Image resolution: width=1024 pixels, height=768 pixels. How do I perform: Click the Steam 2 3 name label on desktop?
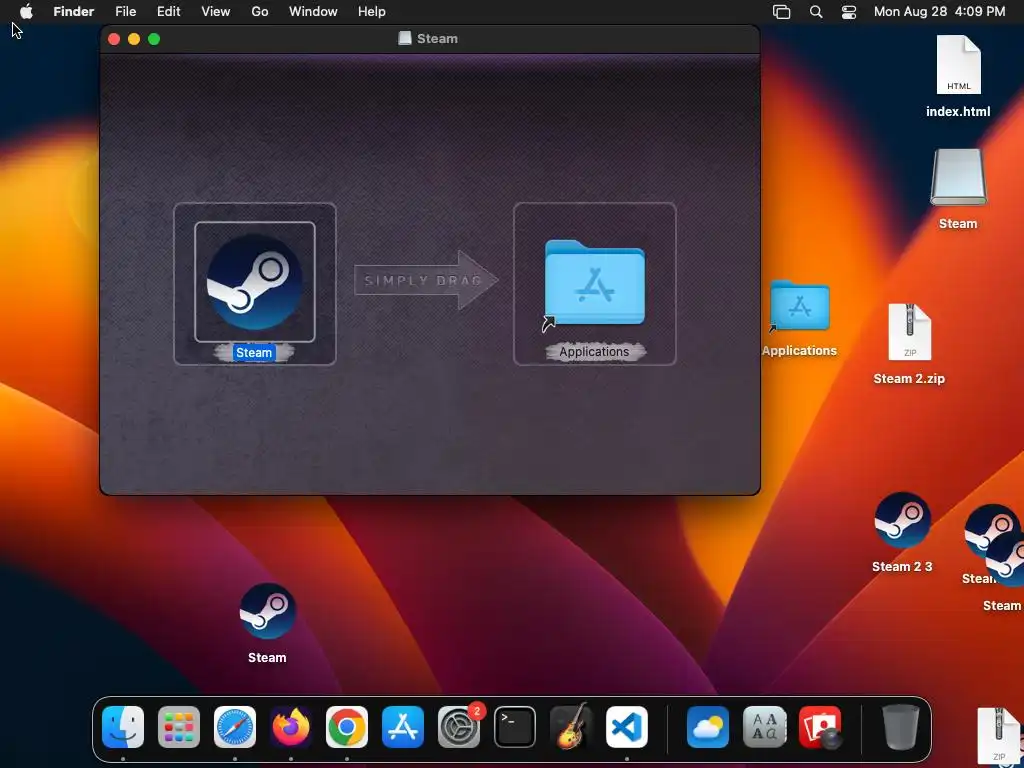pyautogui.click(x=902, y=567)
